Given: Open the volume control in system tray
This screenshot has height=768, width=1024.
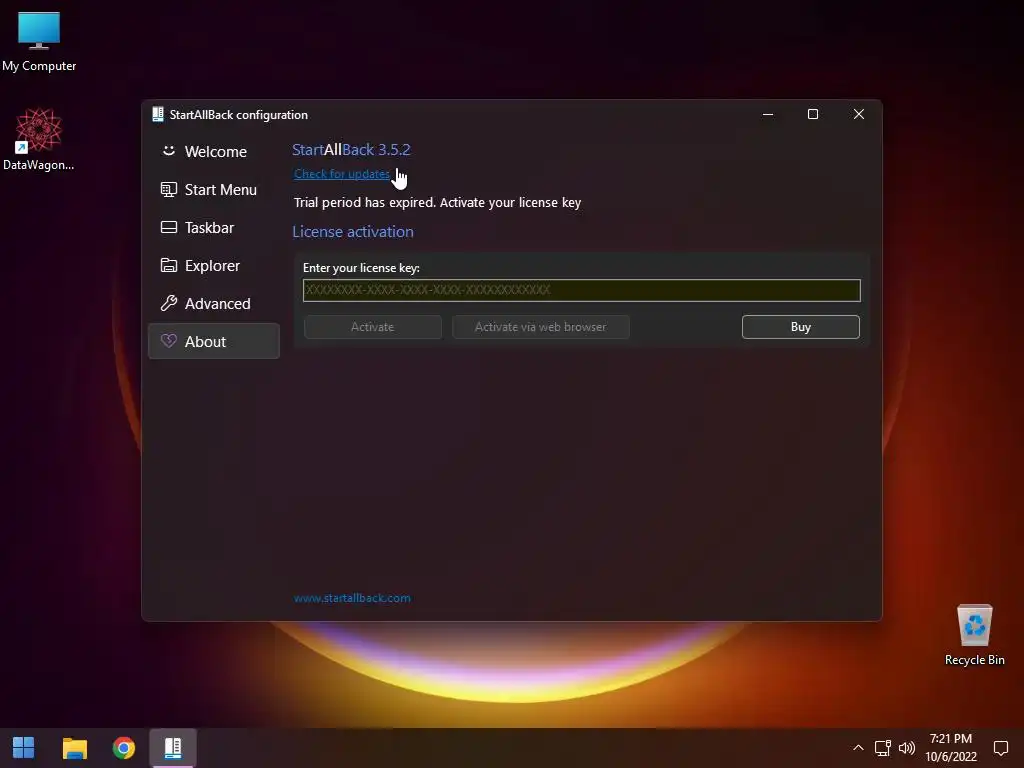Looking at the screenshot, I should click(x=906, y=748).
